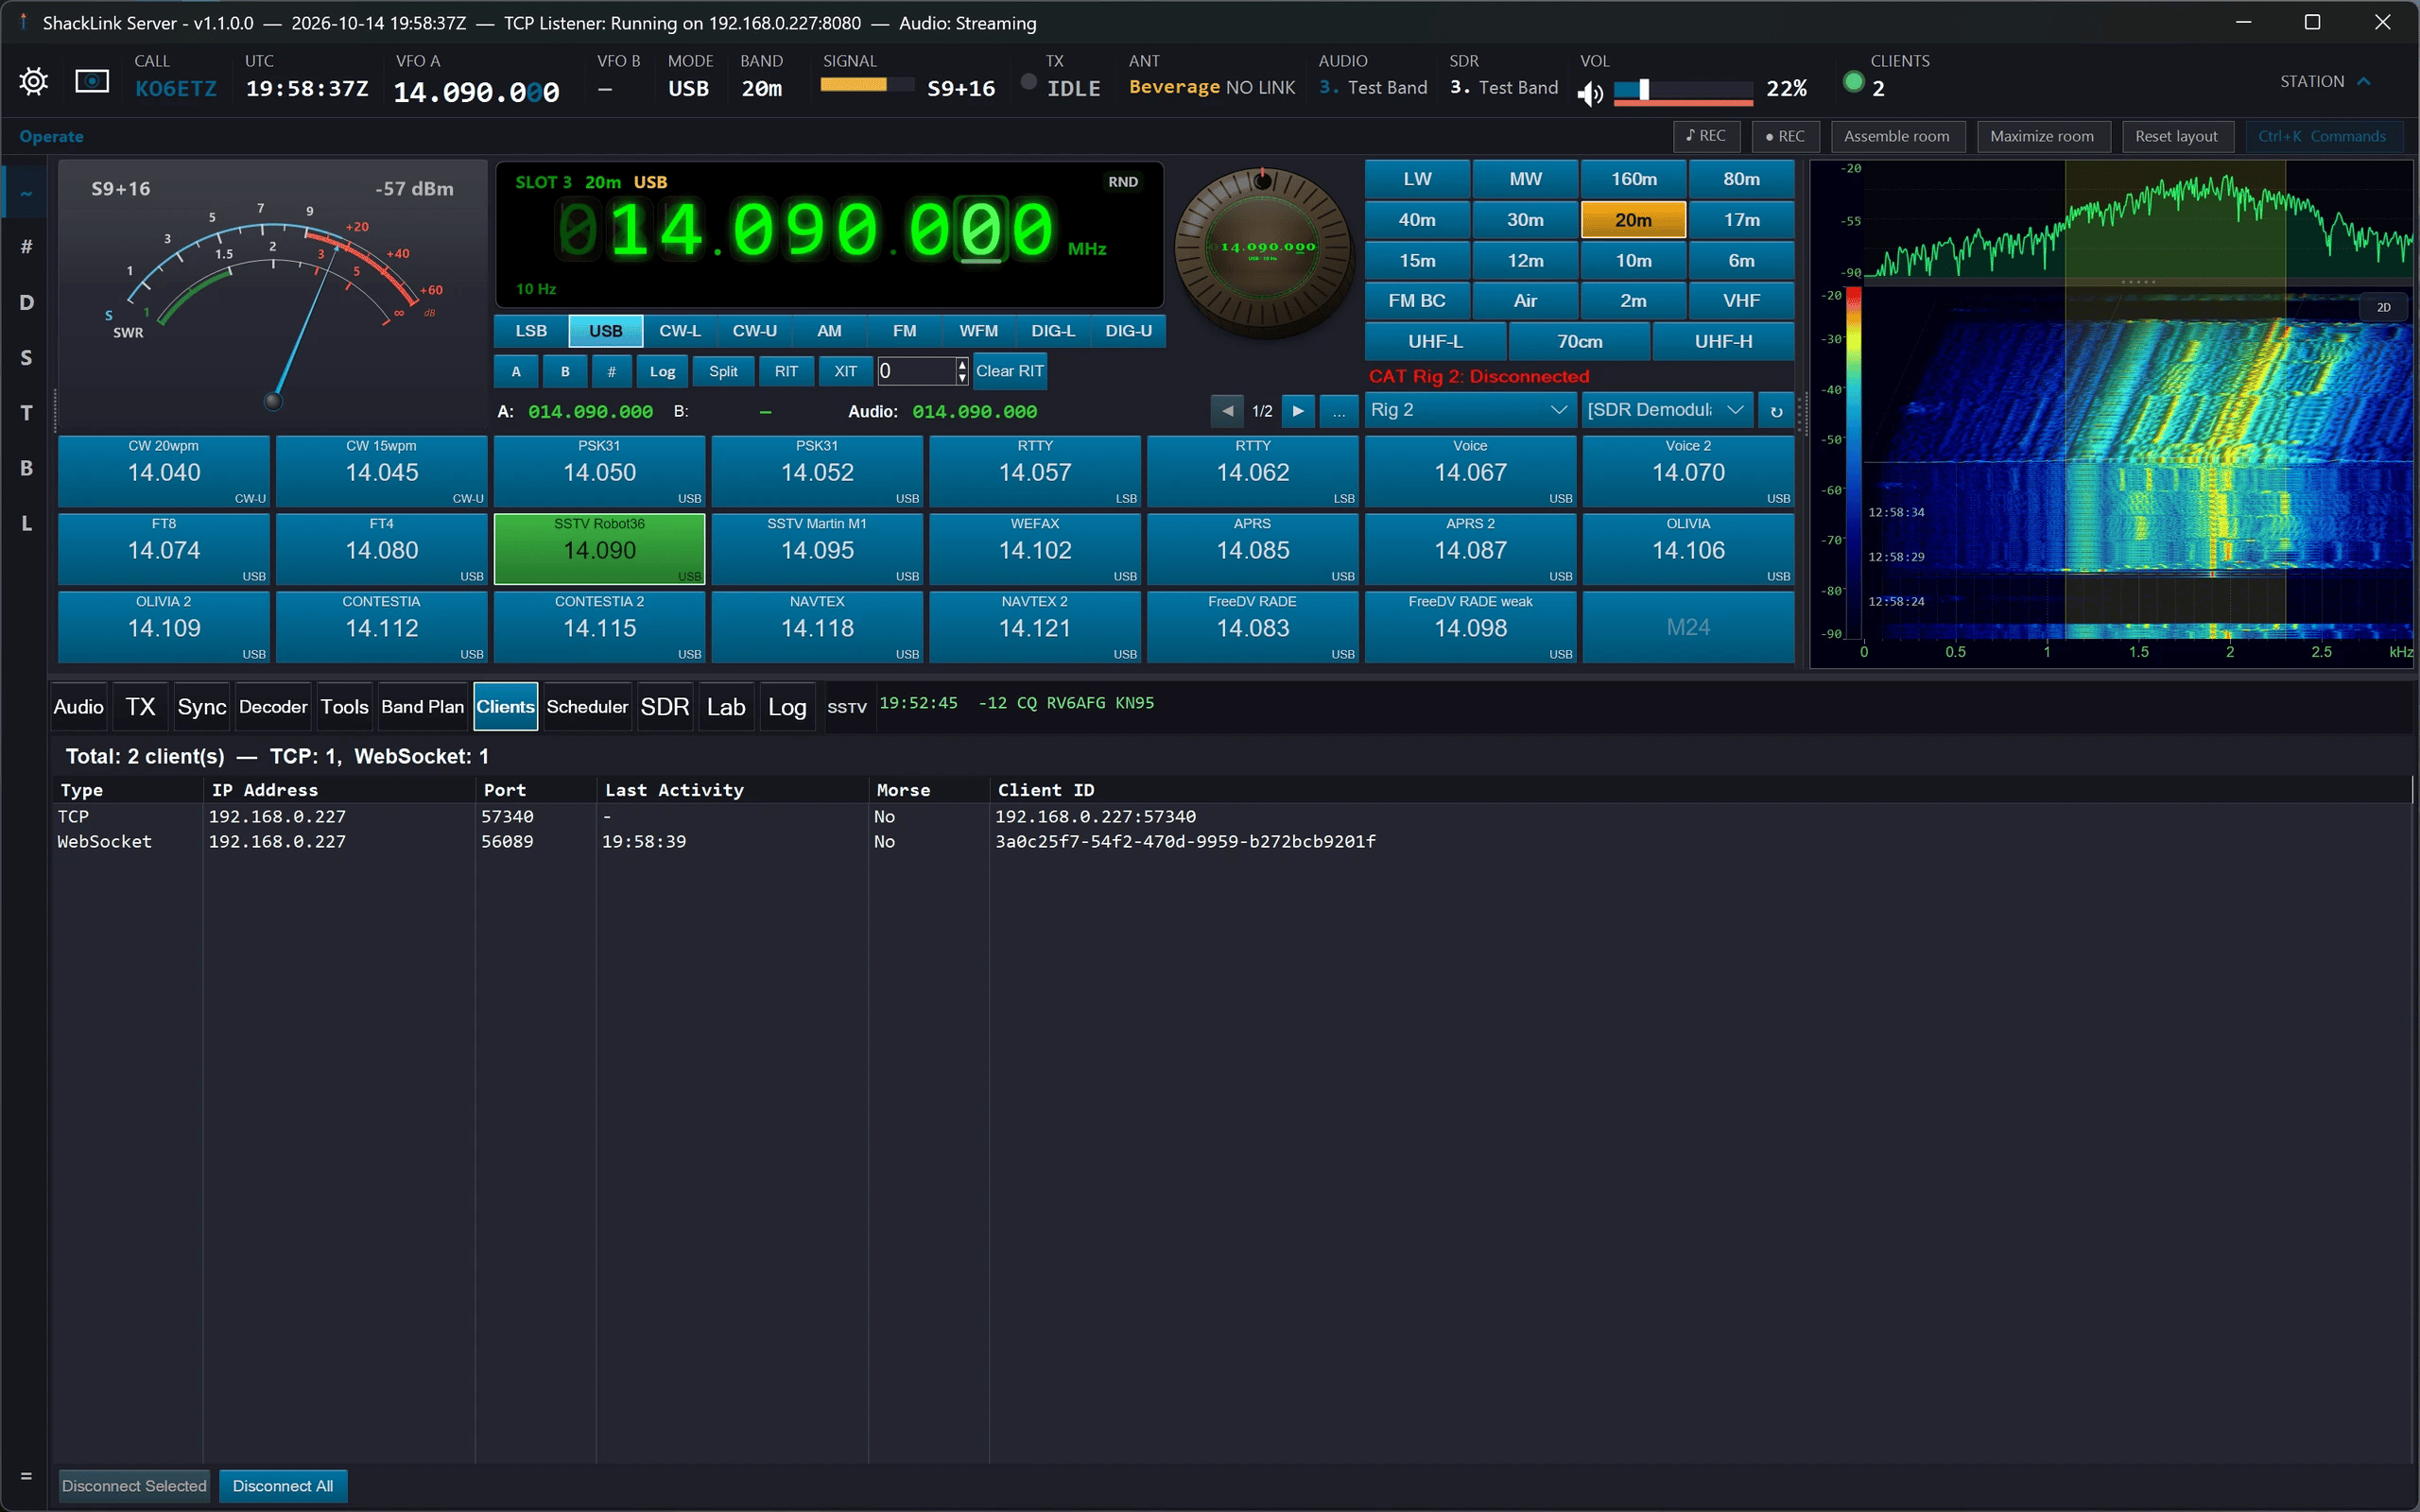Screen dimensions: 2420x1512
Task: Open the Audio tab
Action: [79, 707]
